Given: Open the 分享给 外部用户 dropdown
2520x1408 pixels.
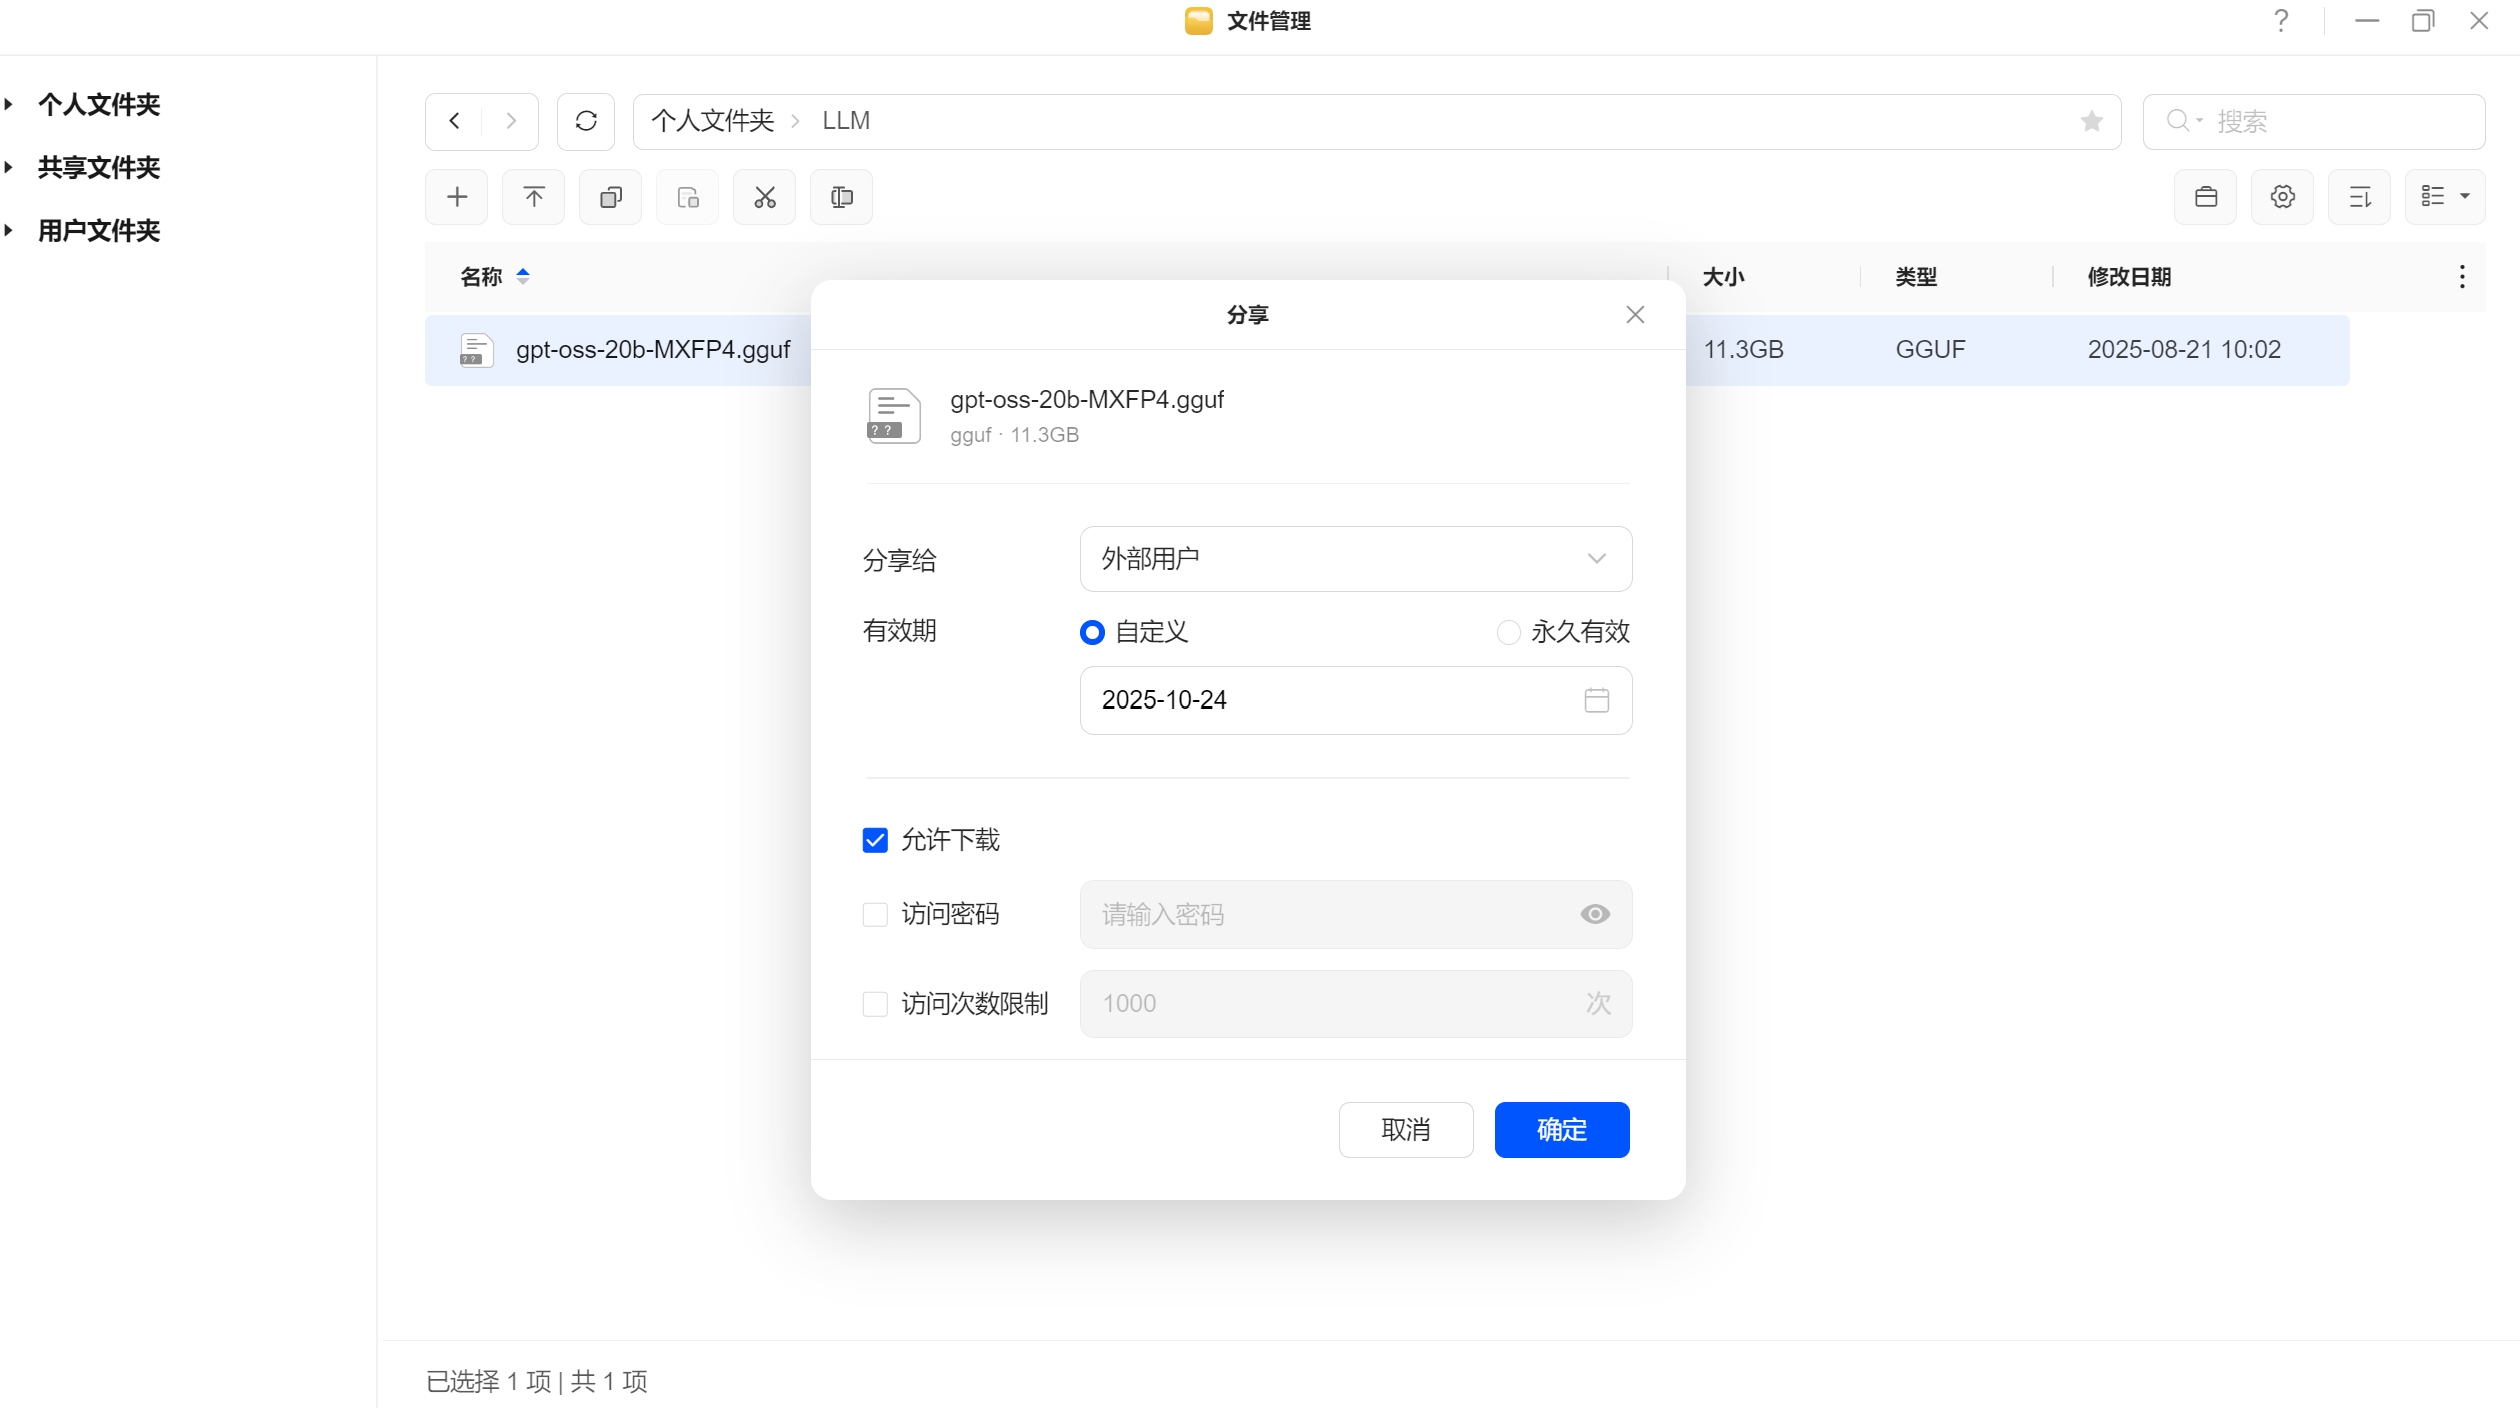Looking at the screenshot, I should pos(1355,559).
